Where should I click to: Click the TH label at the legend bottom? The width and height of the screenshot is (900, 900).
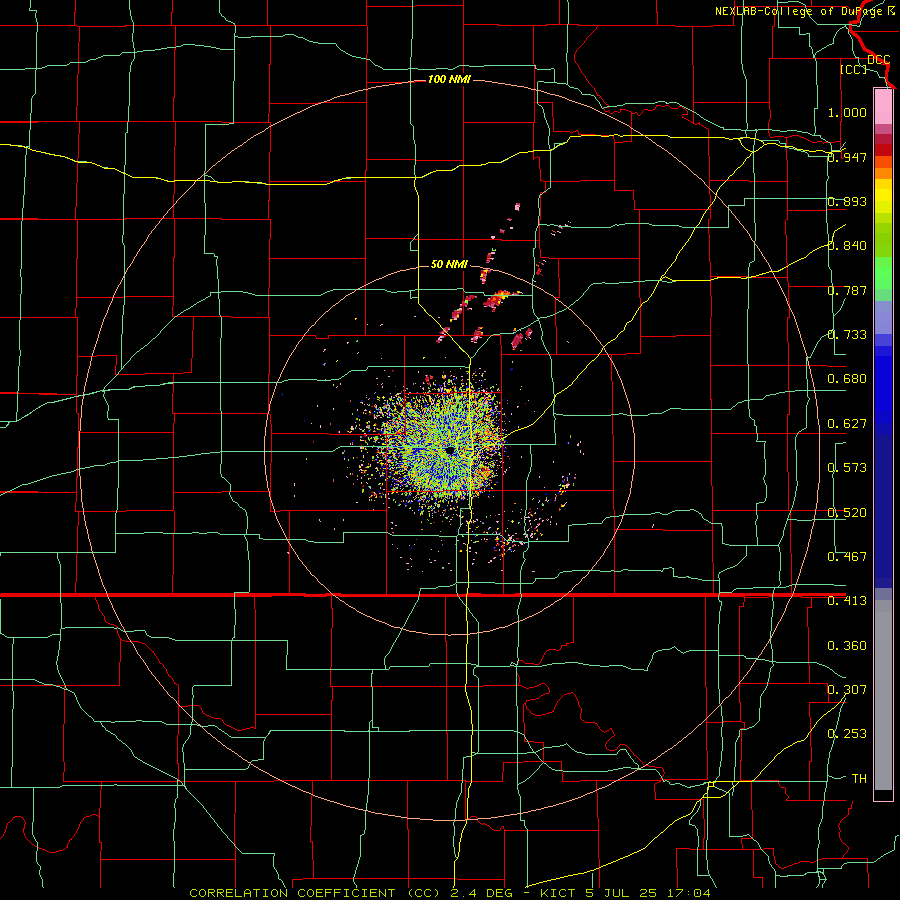859,779
